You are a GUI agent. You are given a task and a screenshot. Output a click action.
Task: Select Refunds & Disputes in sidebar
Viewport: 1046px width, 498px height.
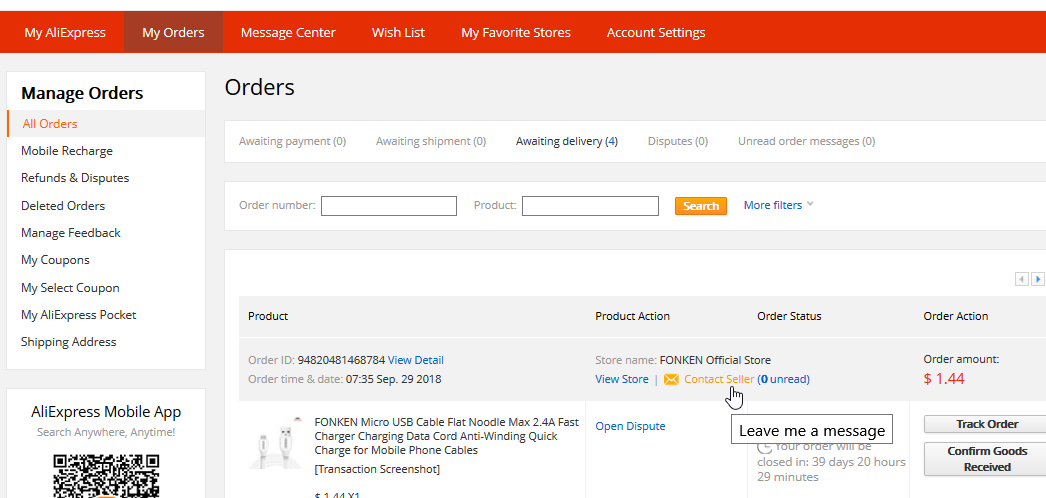tap(75, 178)
